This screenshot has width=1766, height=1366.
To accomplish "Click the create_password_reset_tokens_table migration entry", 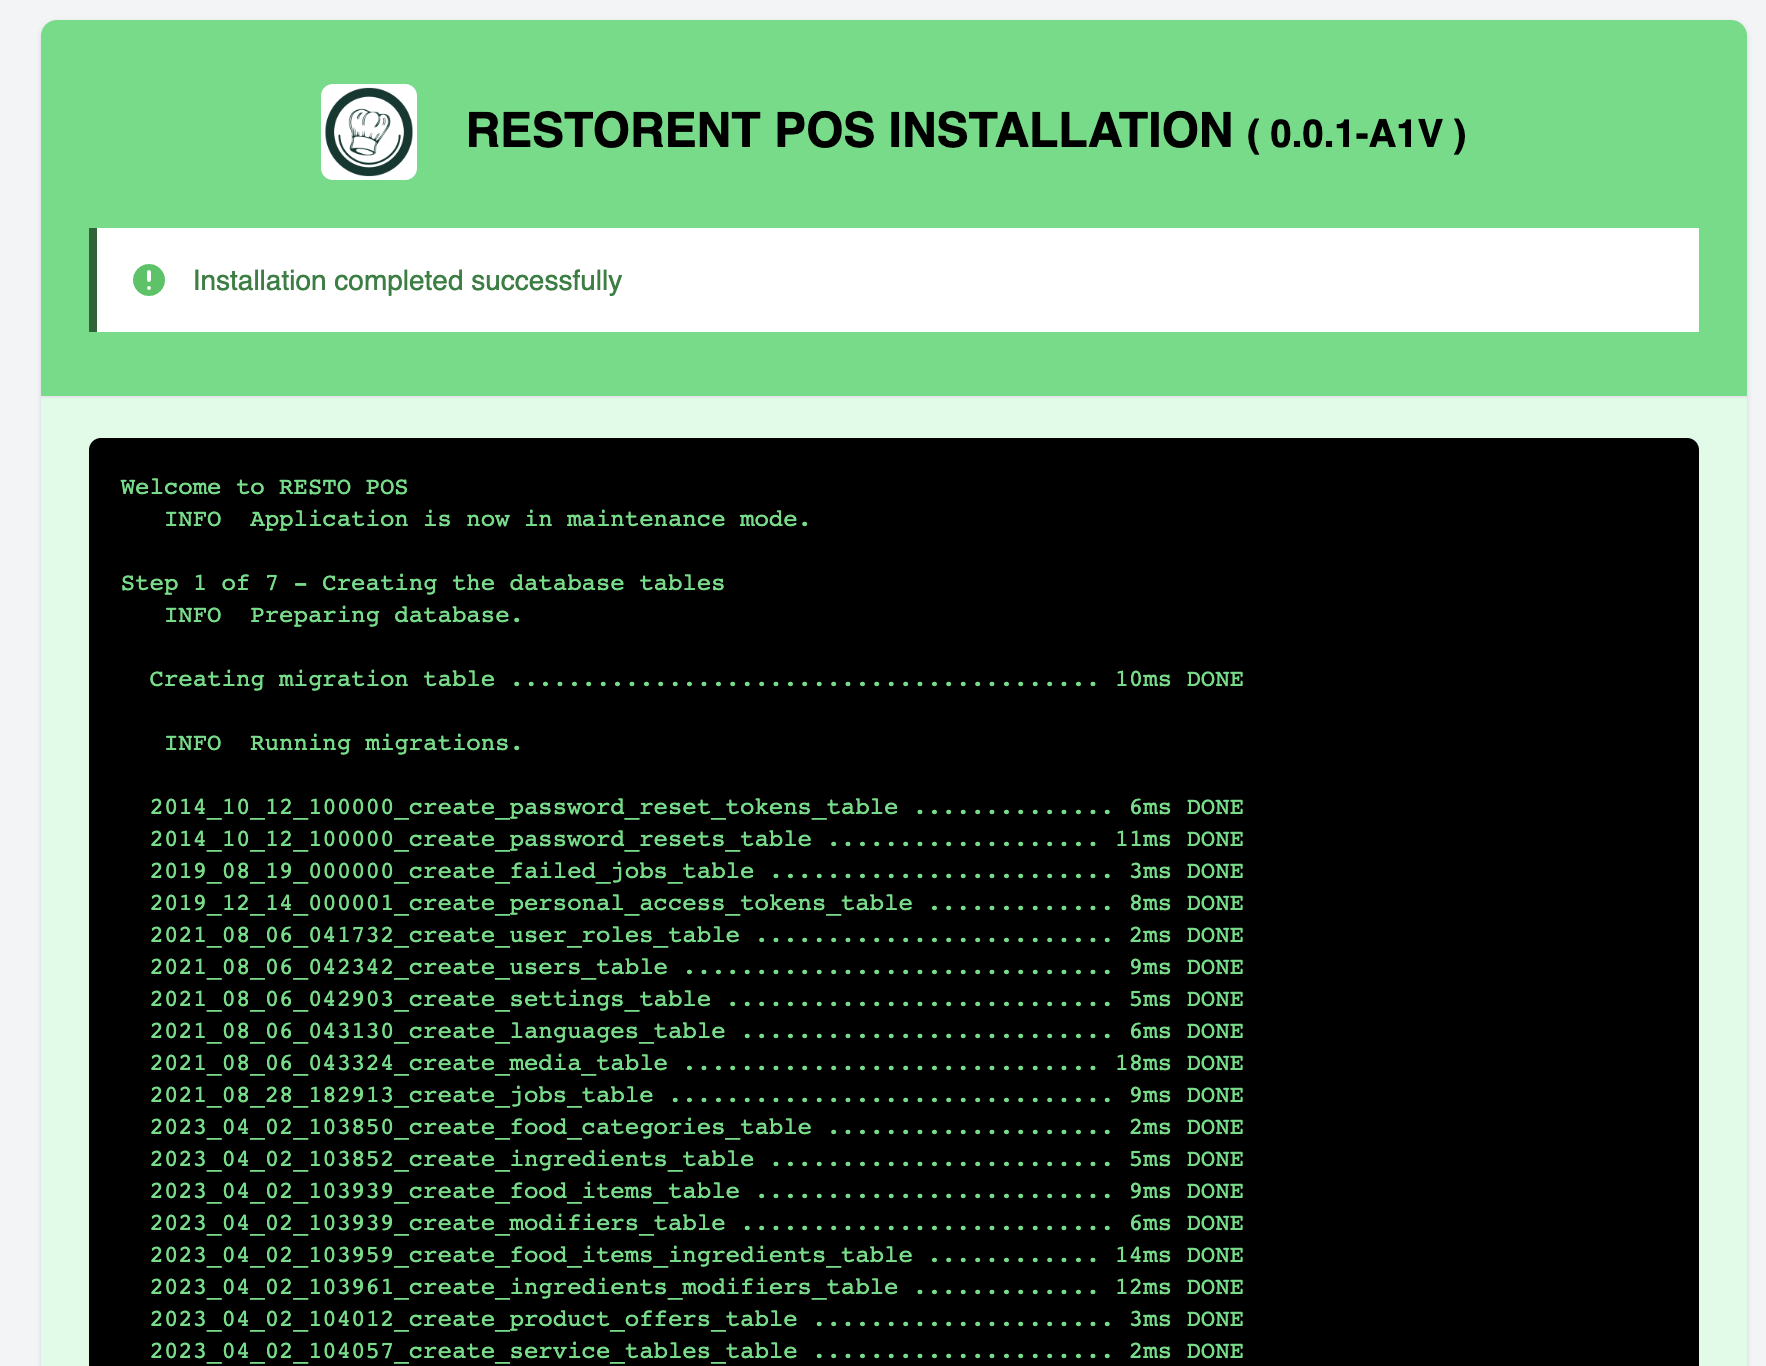I will tap(523, 807).
